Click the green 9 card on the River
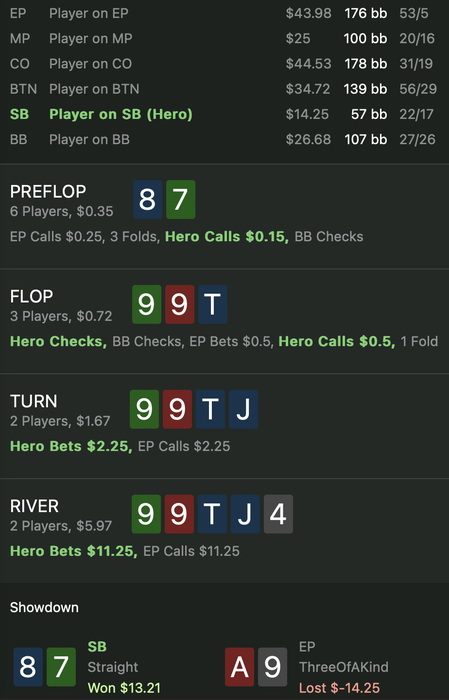Image resolution: width=449 pixels, height=700 pixels. [146, 514]
